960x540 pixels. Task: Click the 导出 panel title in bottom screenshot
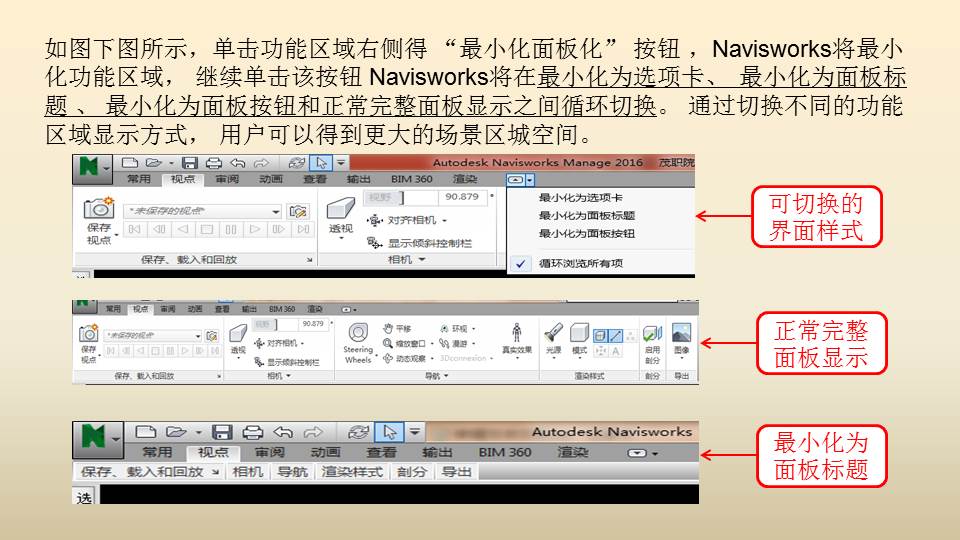[x=456, y=472]
